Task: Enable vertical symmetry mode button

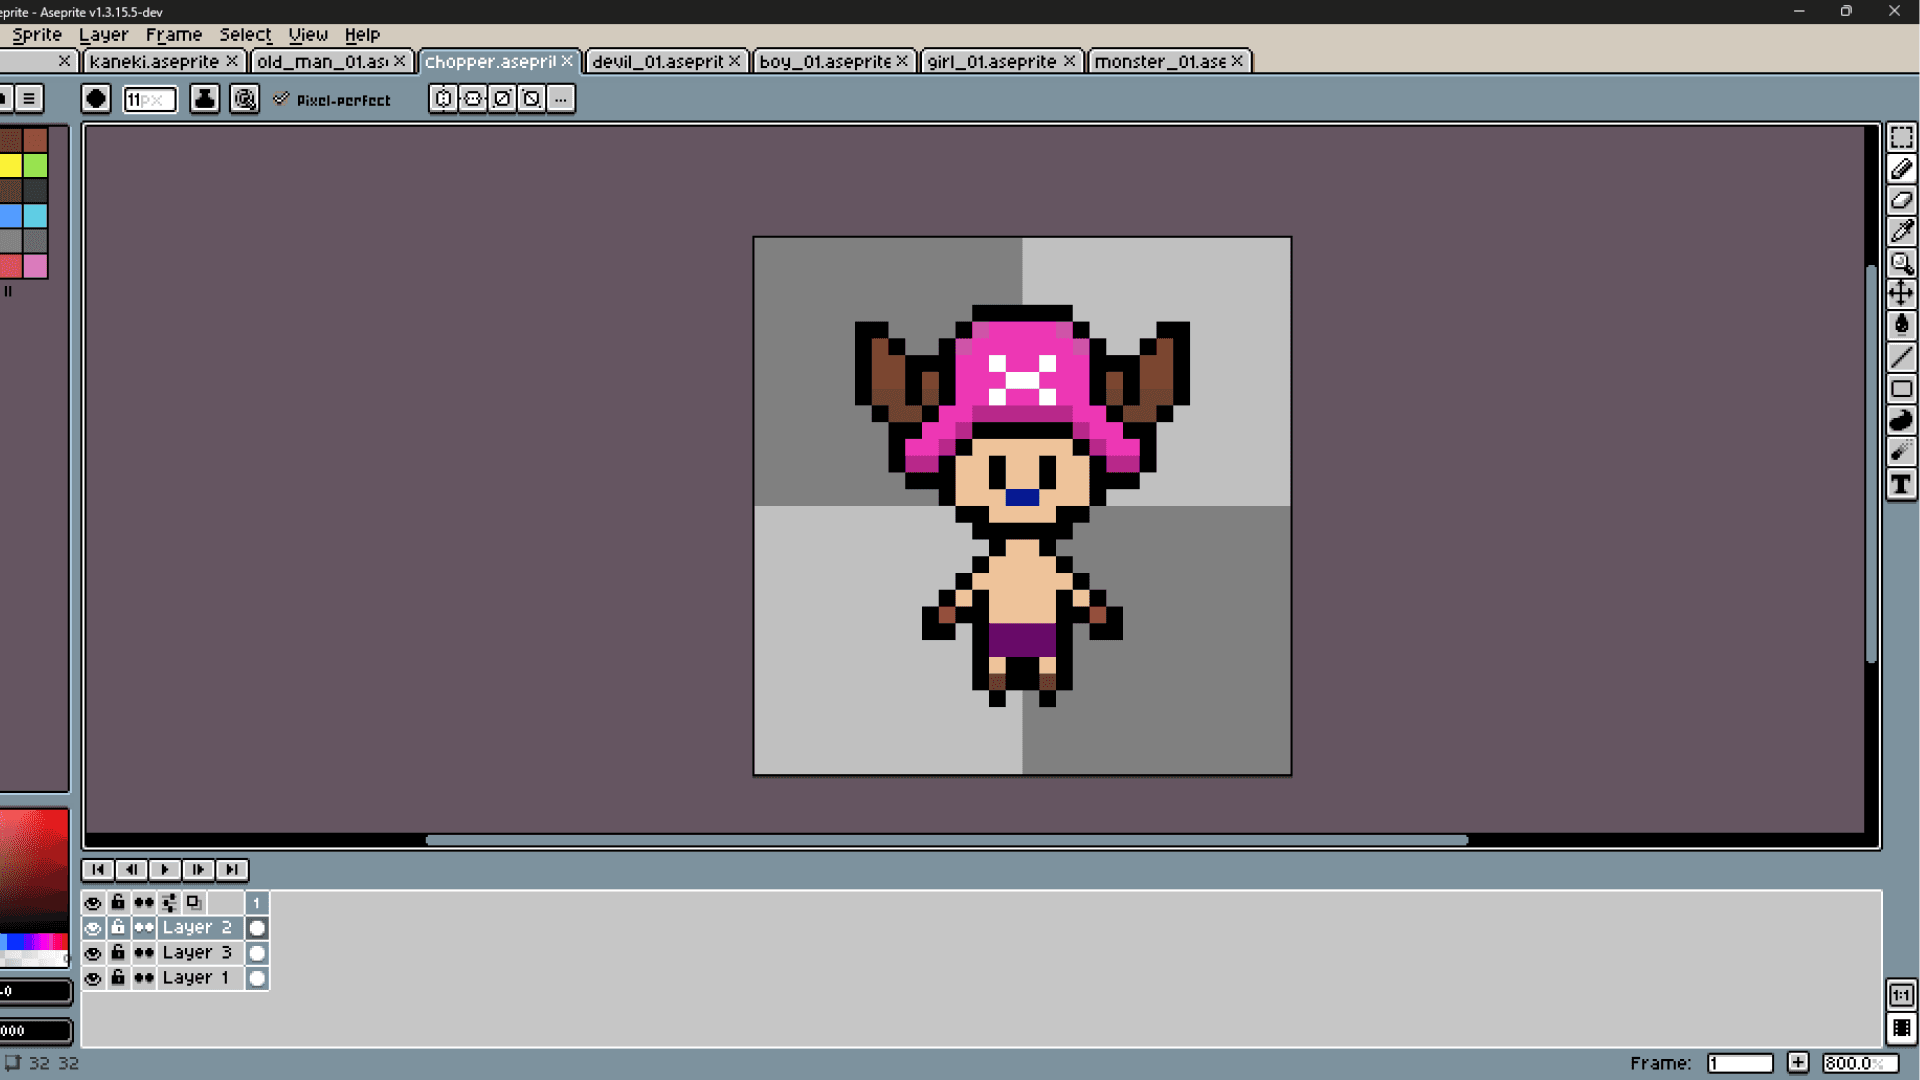Action: (473, 98)
